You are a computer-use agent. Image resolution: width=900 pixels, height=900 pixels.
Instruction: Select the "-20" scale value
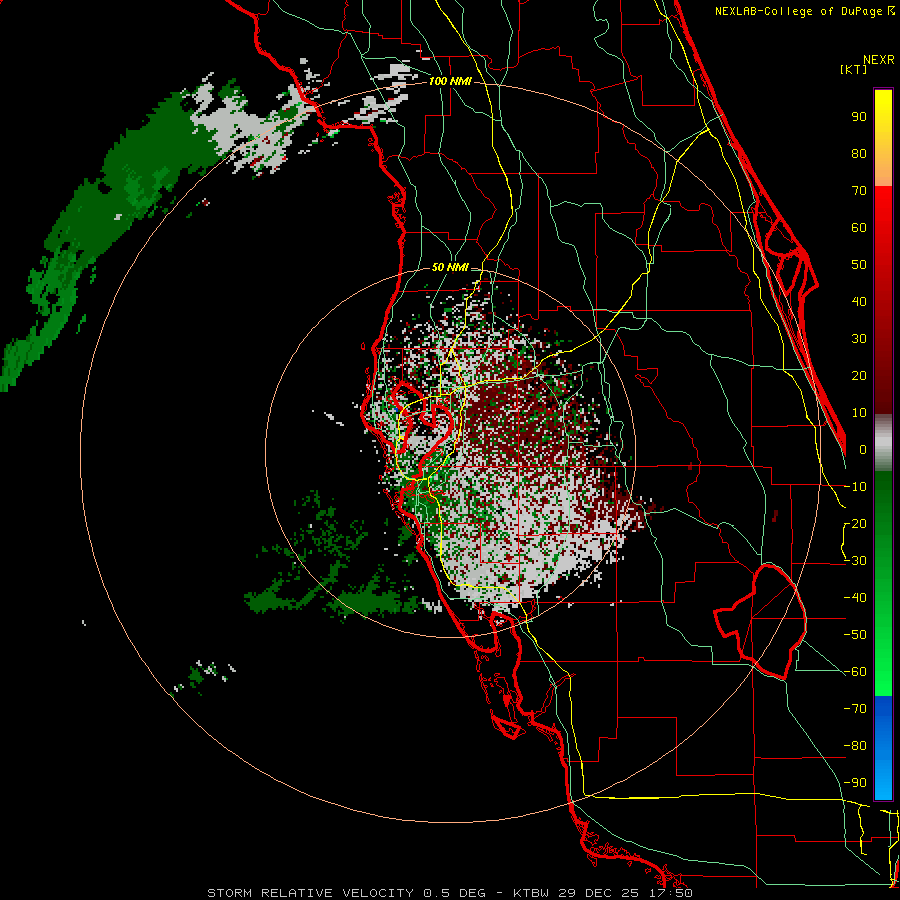tap(855, 524)
